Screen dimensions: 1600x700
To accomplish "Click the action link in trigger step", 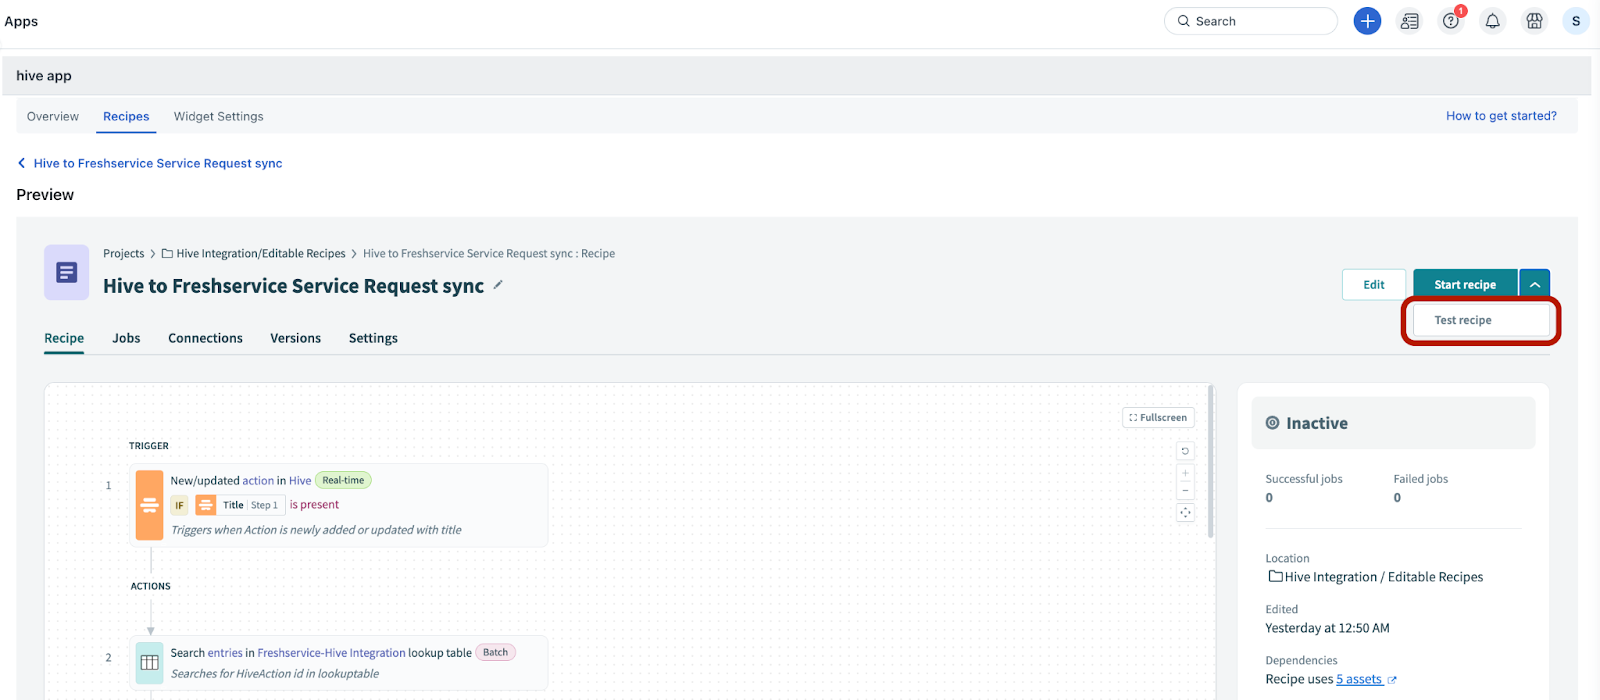I will [x=258, y=481].
